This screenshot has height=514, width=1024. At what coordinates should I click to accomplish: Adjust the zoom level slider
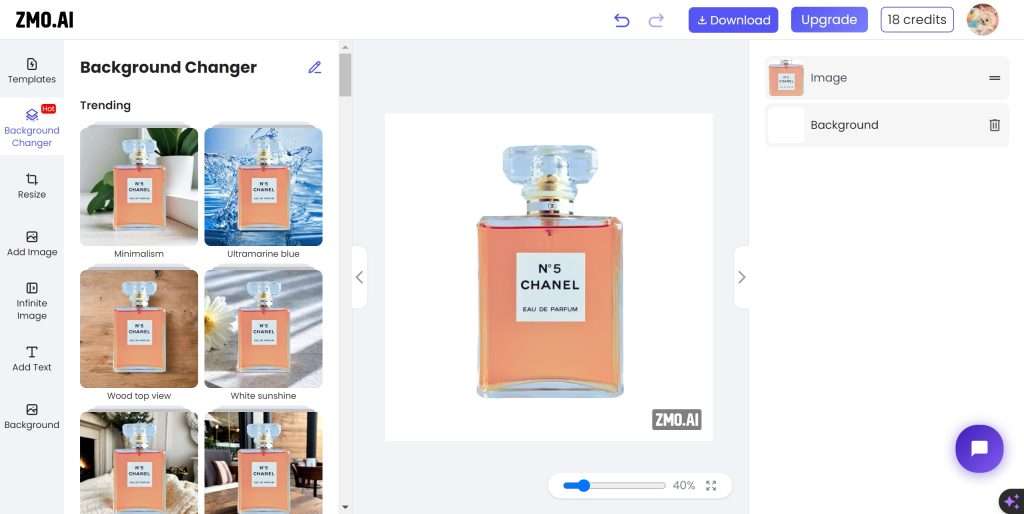[614, 485]
